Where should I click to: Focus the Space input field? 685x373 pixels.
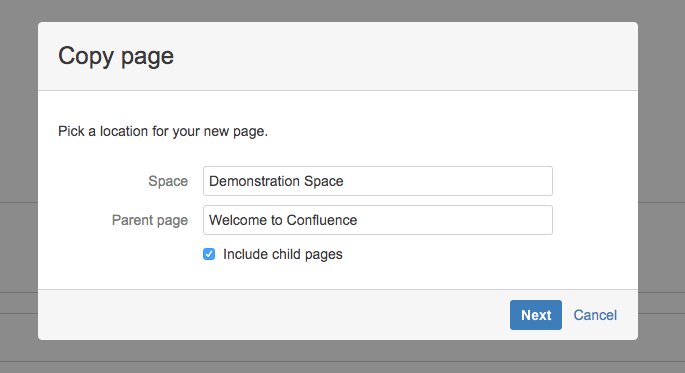[x=378, y=181]
